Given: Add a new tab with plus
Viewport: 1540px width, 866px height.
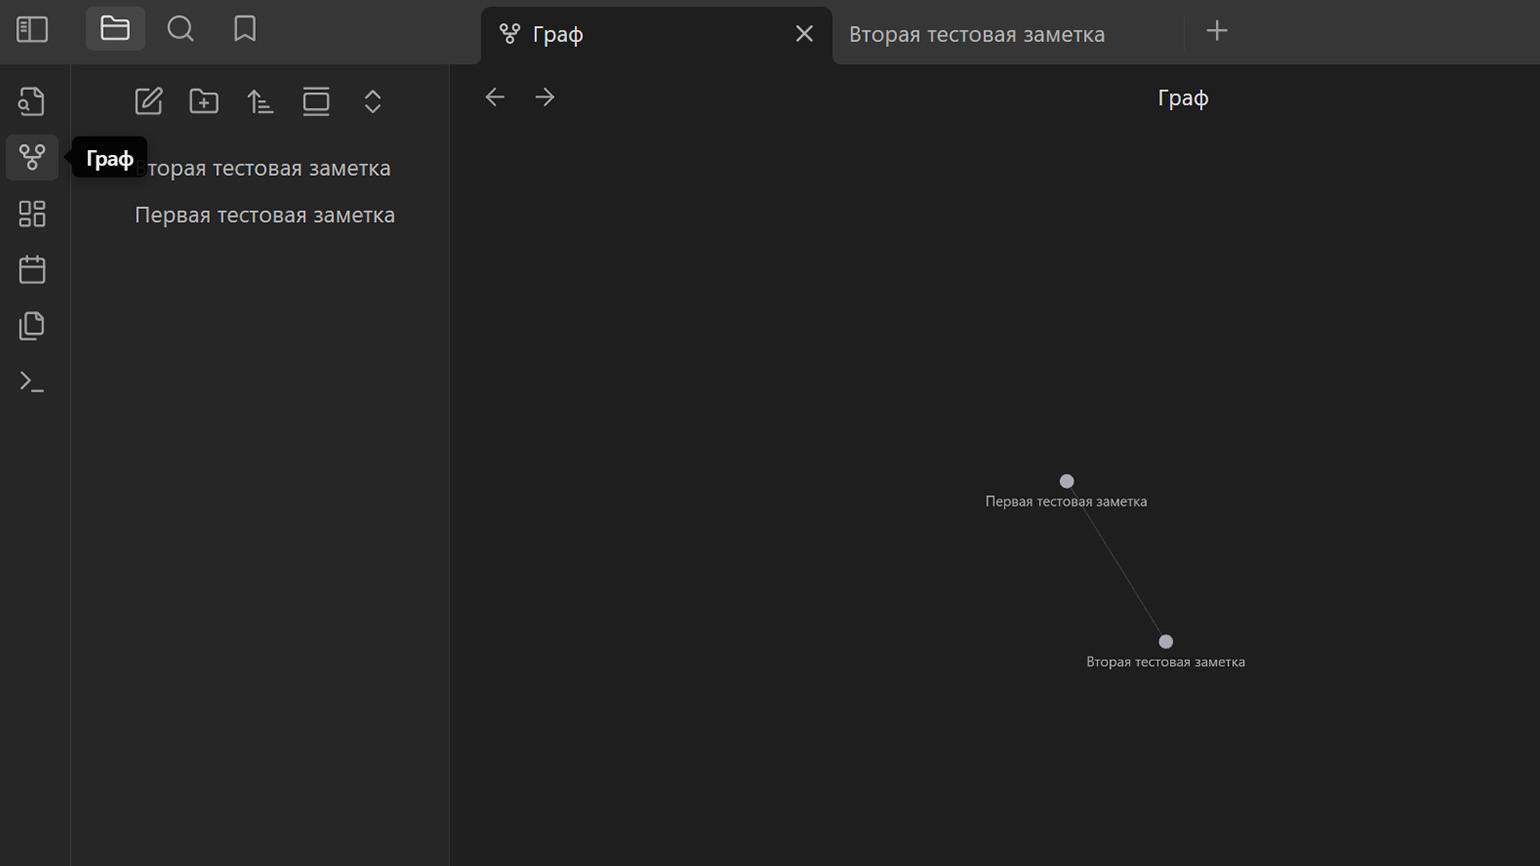Looking at the screenshot, I should click(x=1217, y=31).
